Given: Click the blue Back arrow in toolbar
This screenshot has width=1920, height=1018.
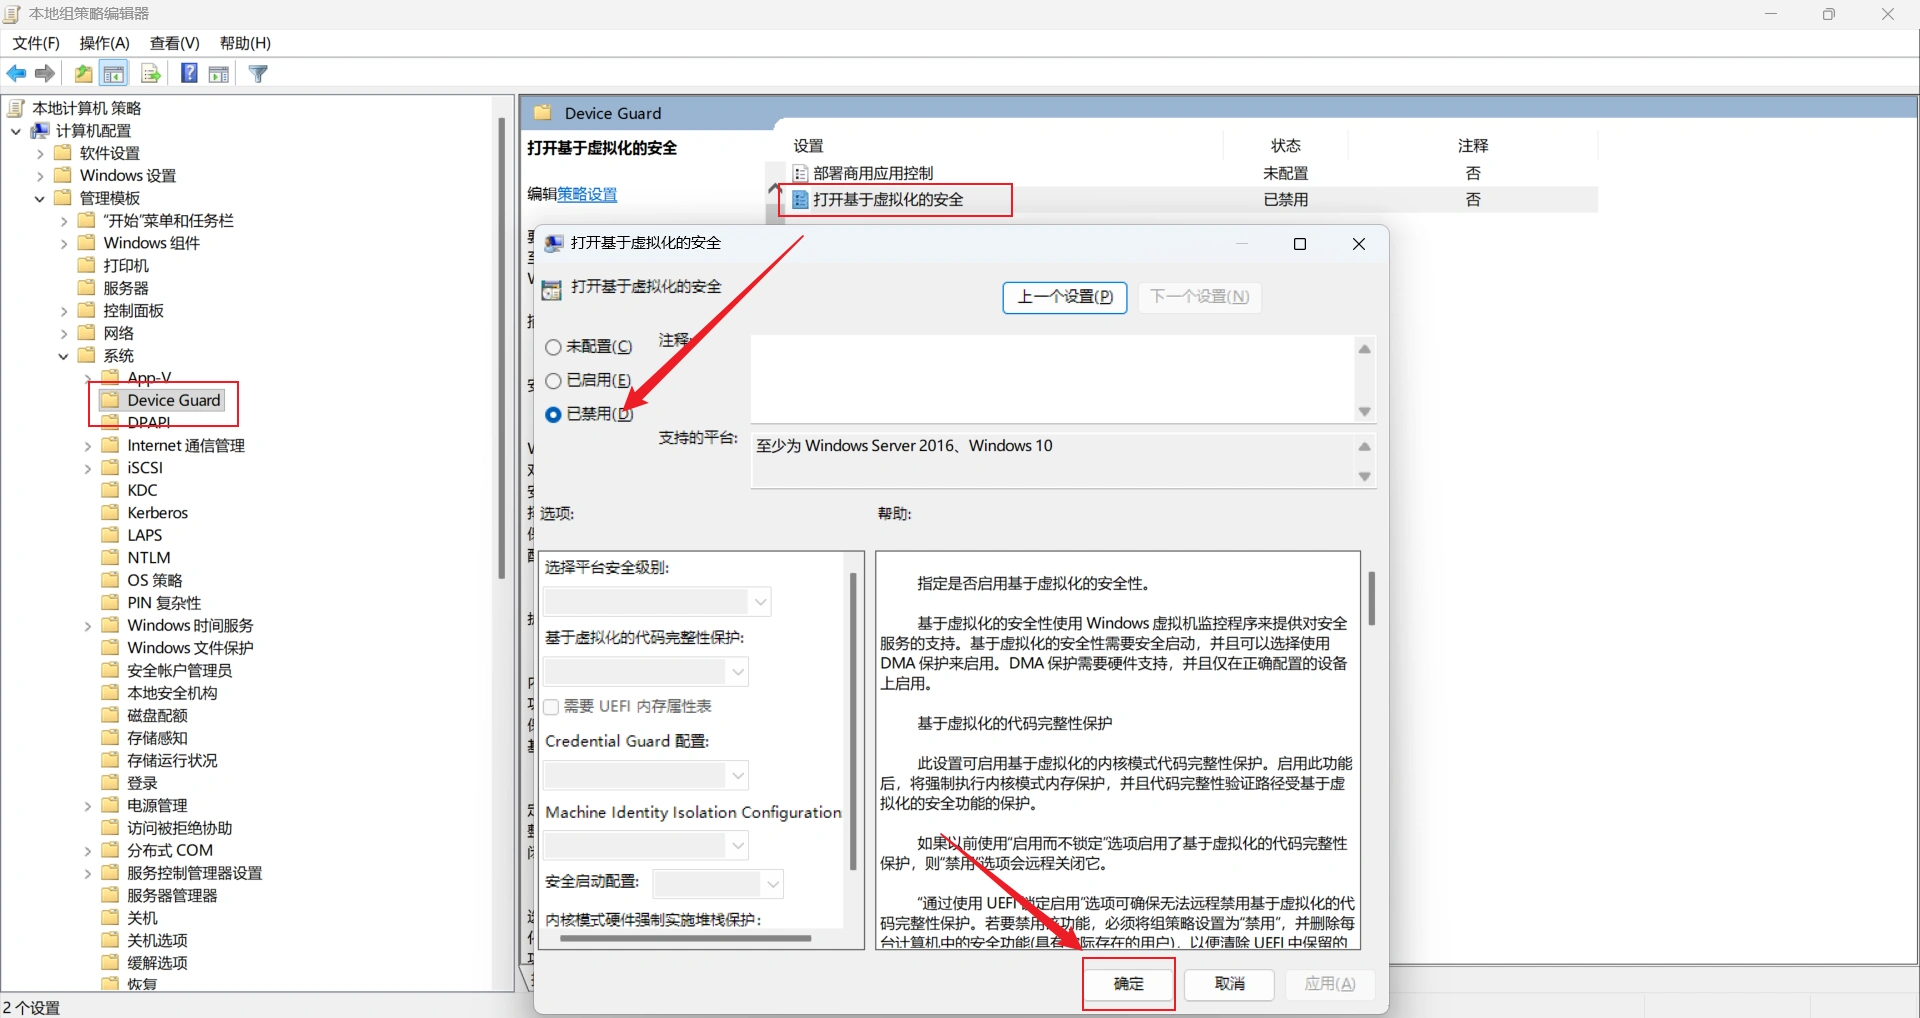Looking at the screenshot, I should pos(17,74).
